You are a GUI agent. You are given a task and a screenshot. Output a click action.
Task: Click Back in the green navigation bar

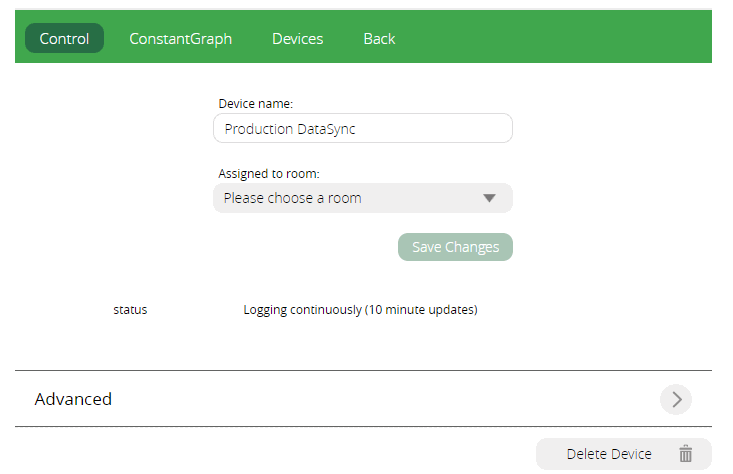pos(379,39)
